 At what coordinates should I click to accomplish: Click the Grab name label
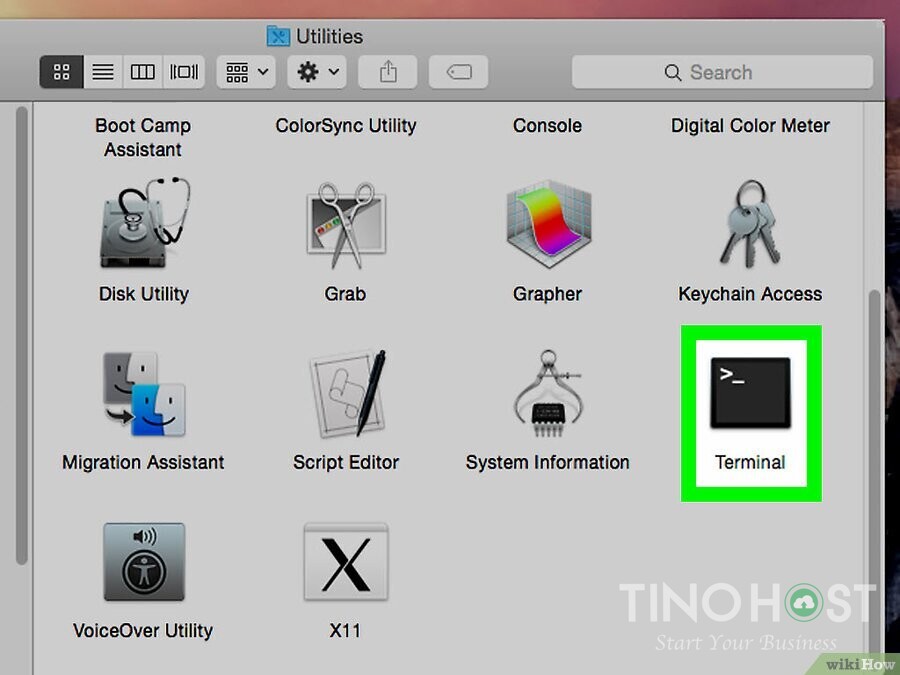pos(346,294)
